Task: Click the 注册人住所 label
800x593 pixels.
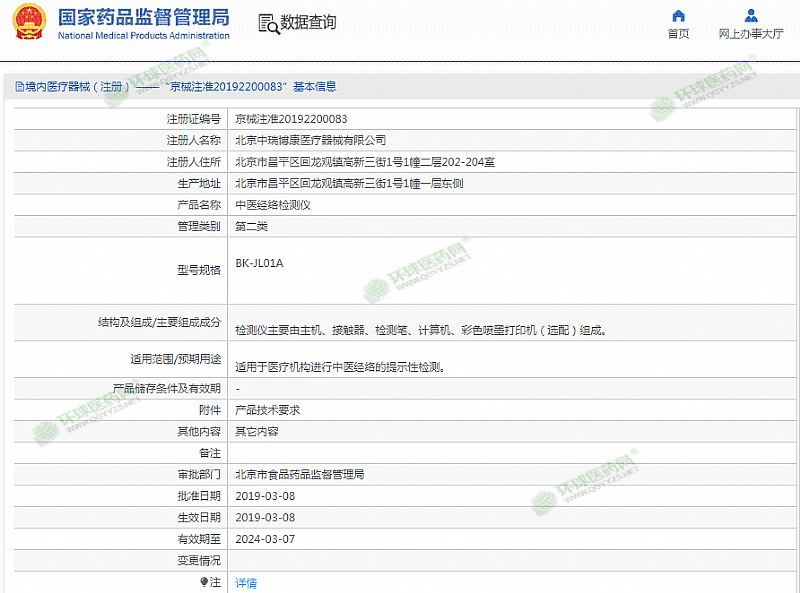Action: pos(193,162)
